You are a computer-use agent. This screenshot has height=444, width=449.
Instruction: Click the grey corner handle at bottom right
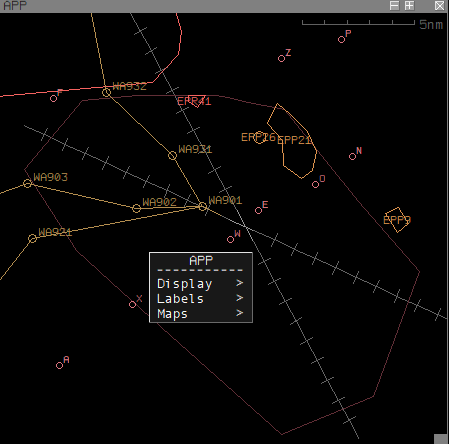[441, 439]
